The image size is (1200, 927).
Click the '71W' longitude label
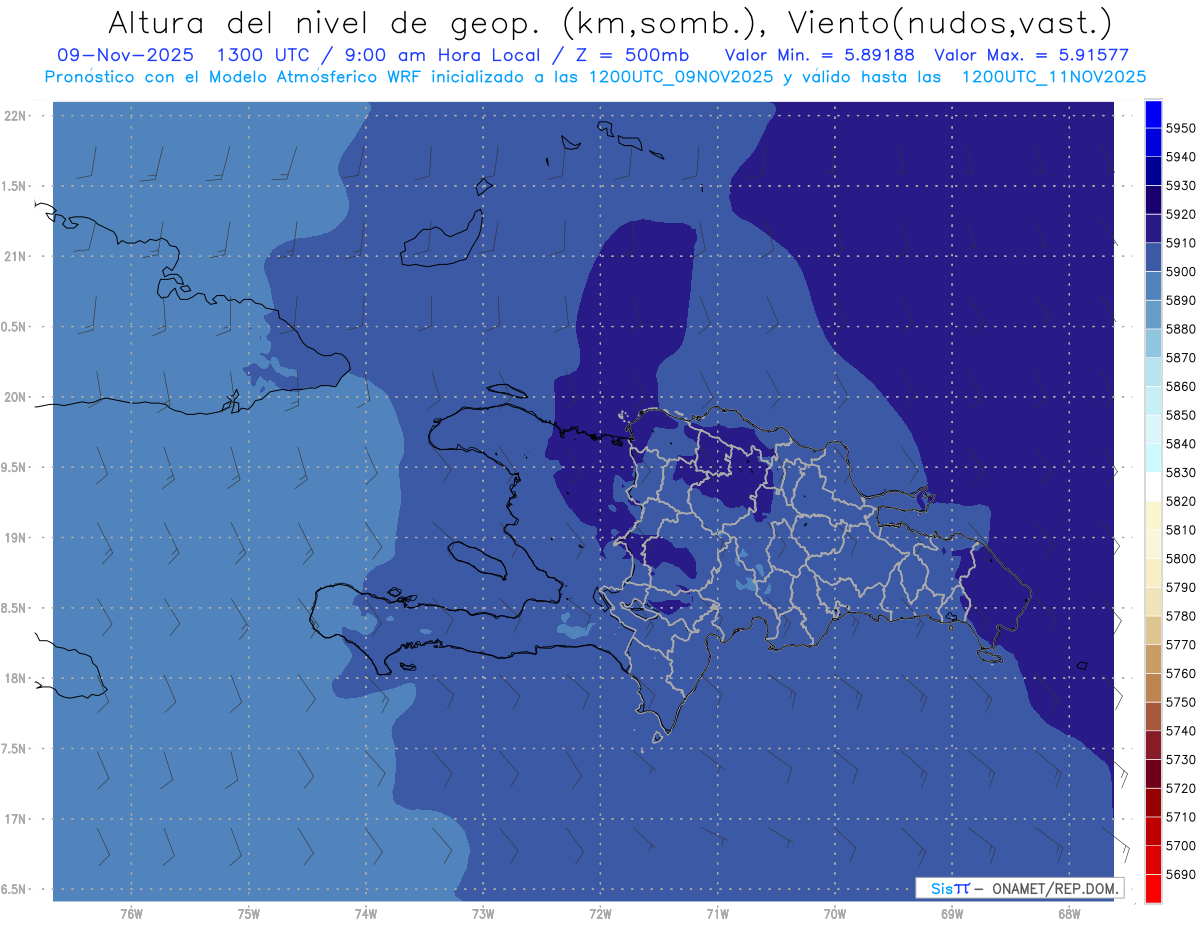[717, 914]
